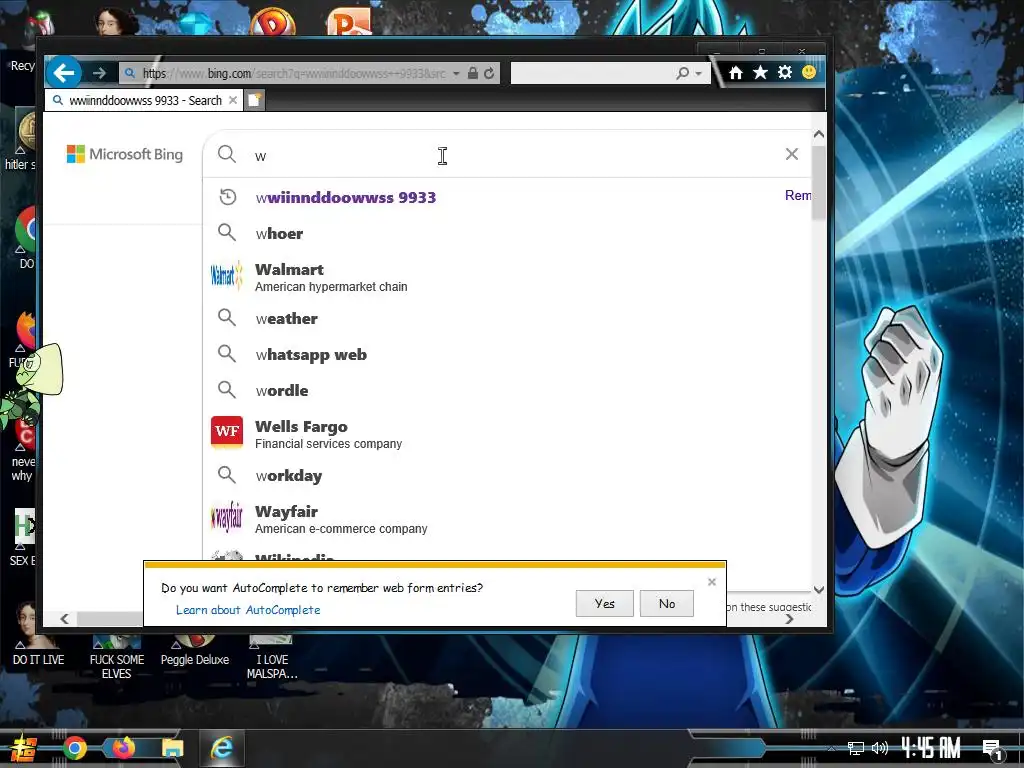
Task: Launch Firefox from the taskbar
Action: pyautogui.click(x=123, y=748)
